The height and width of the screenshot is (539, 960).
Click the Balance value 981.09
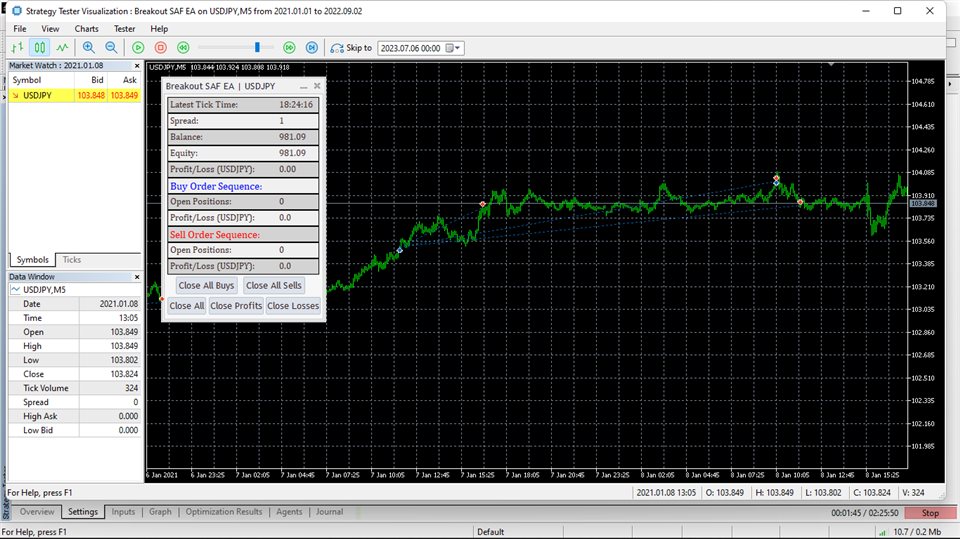[x=292, y=137]
